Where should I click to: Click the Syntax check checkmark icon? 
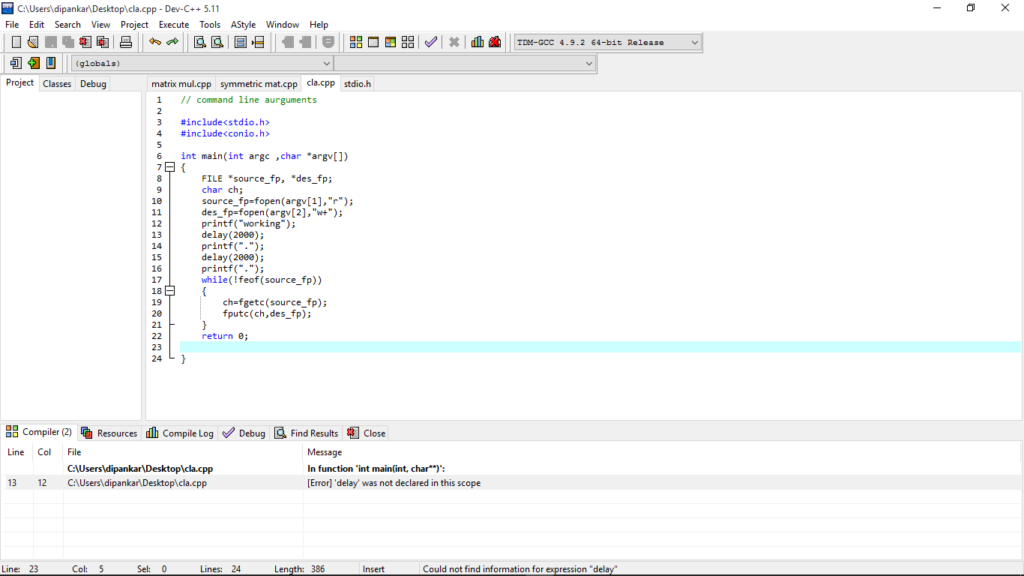[431, 42]
